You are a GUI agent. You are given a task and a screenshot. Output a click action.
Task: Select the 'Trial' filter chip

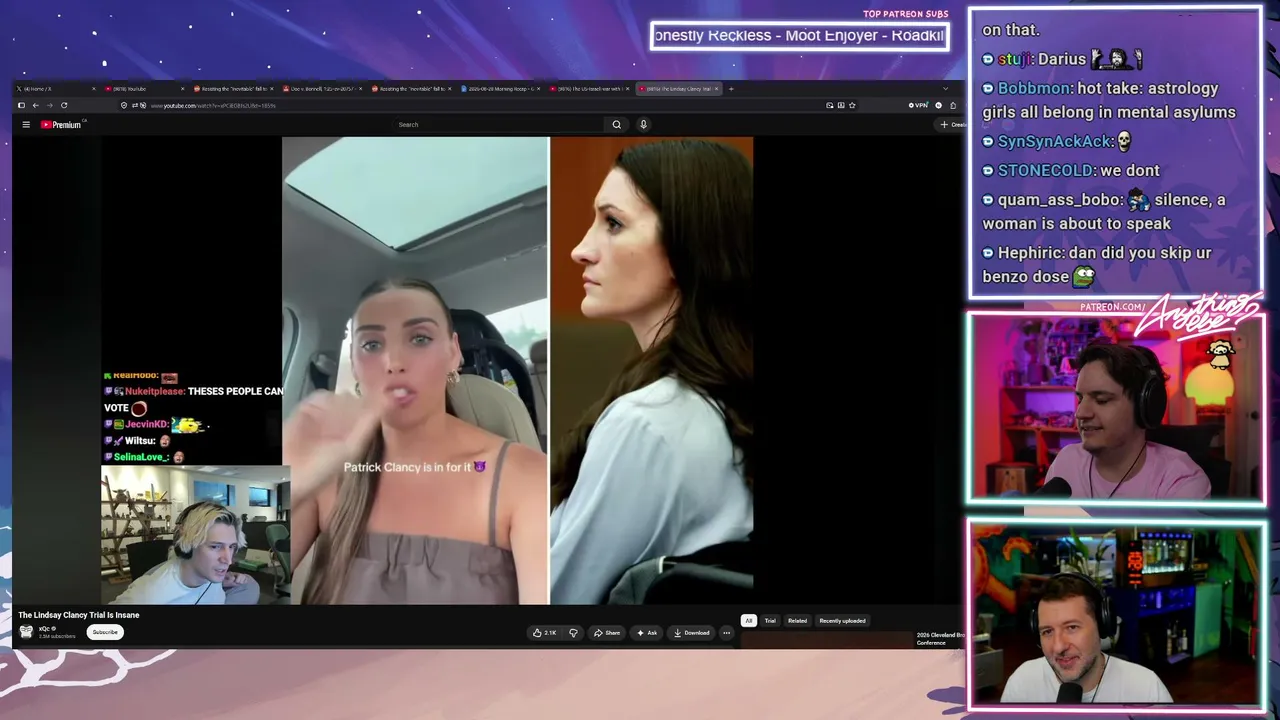pyautogui.click(x=770, y=621)
